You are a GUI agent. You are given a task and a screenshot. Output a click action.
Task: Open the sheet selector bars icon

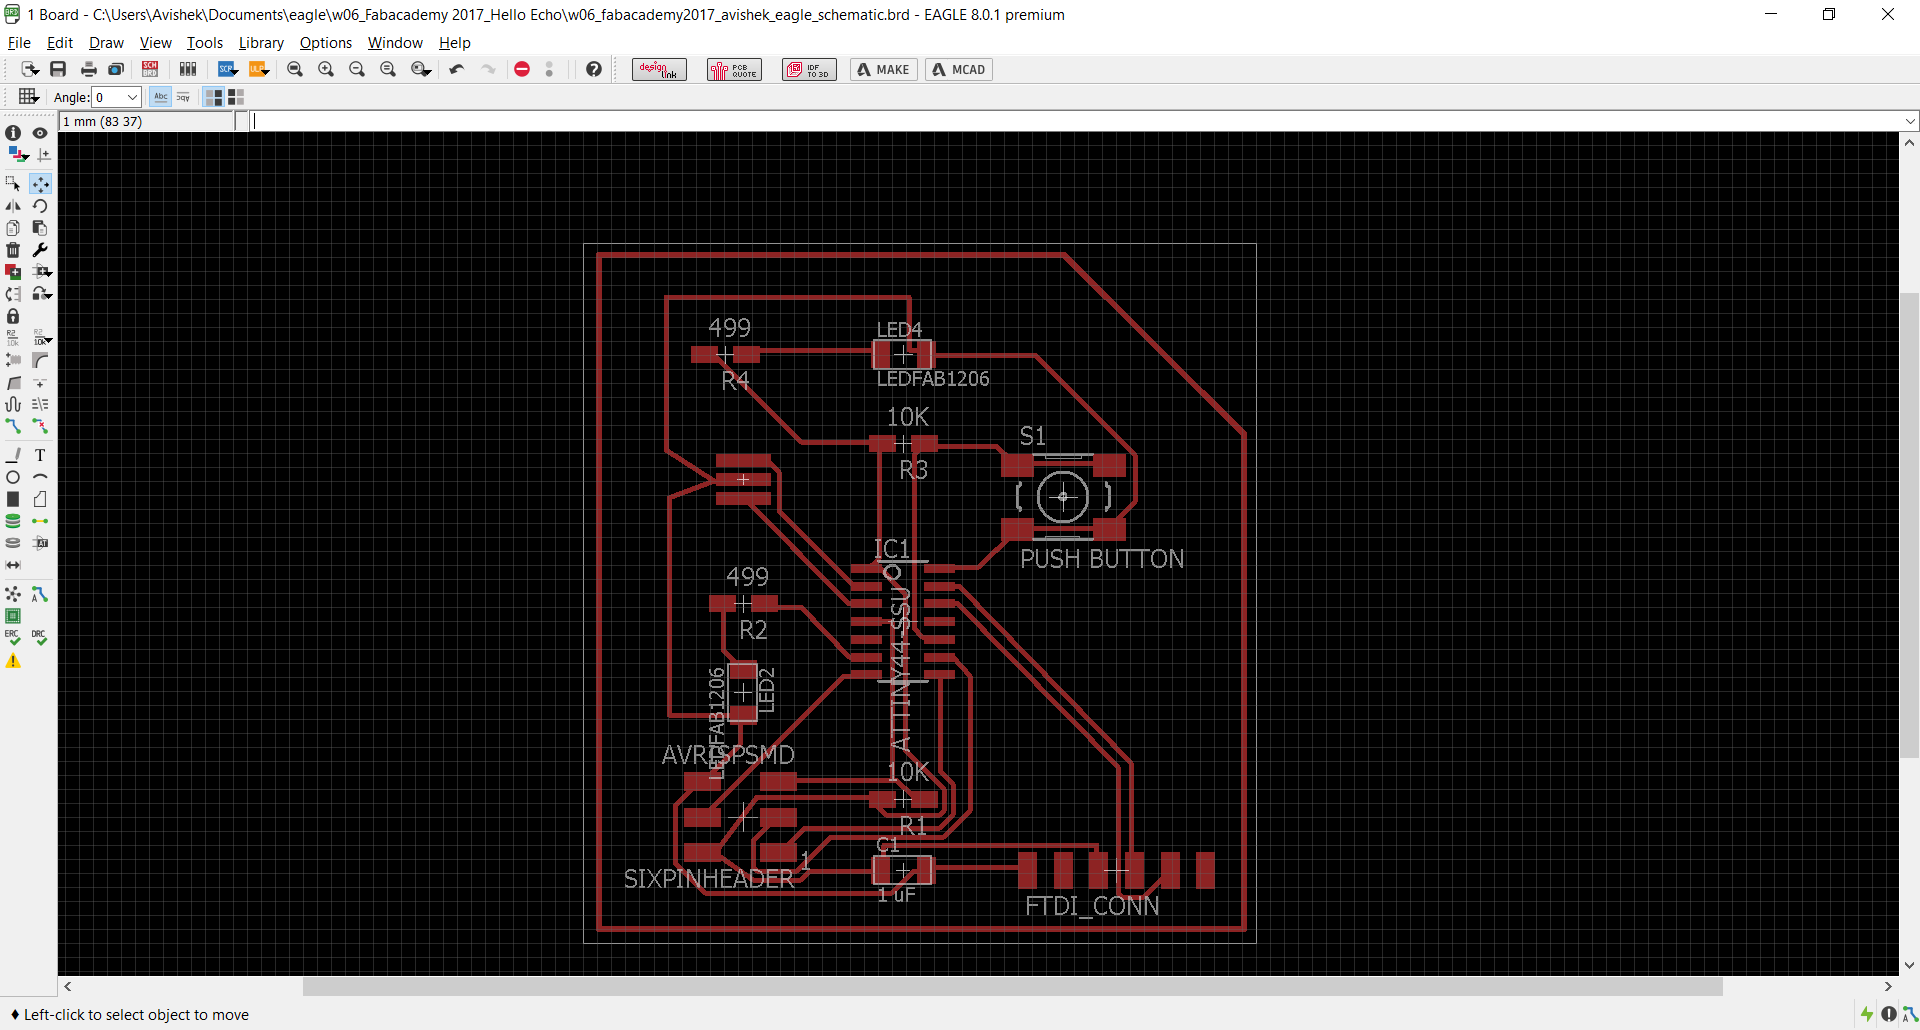[x=187, y=69]
